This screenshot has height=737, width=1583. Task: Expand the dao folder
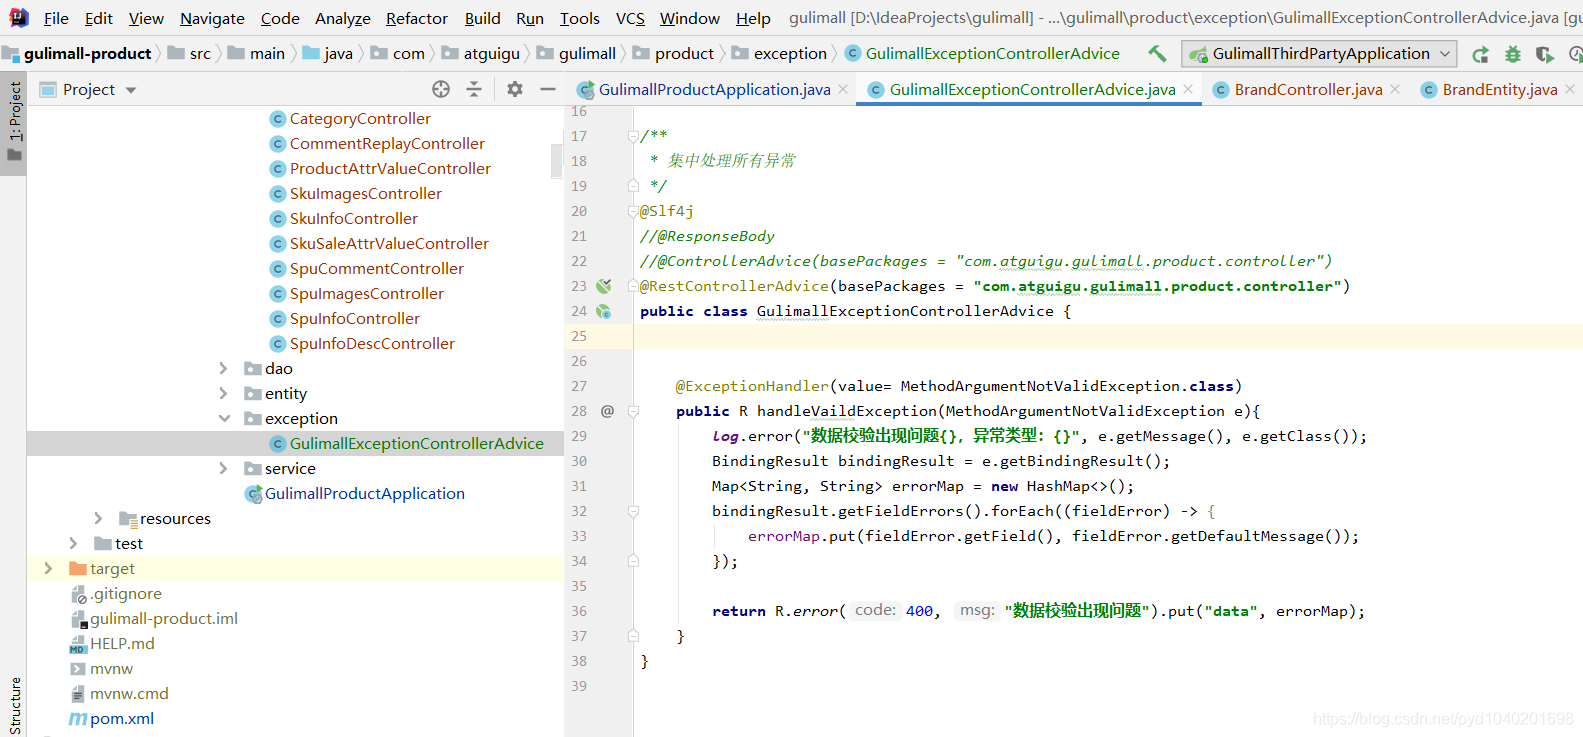(x=224, y=368)
